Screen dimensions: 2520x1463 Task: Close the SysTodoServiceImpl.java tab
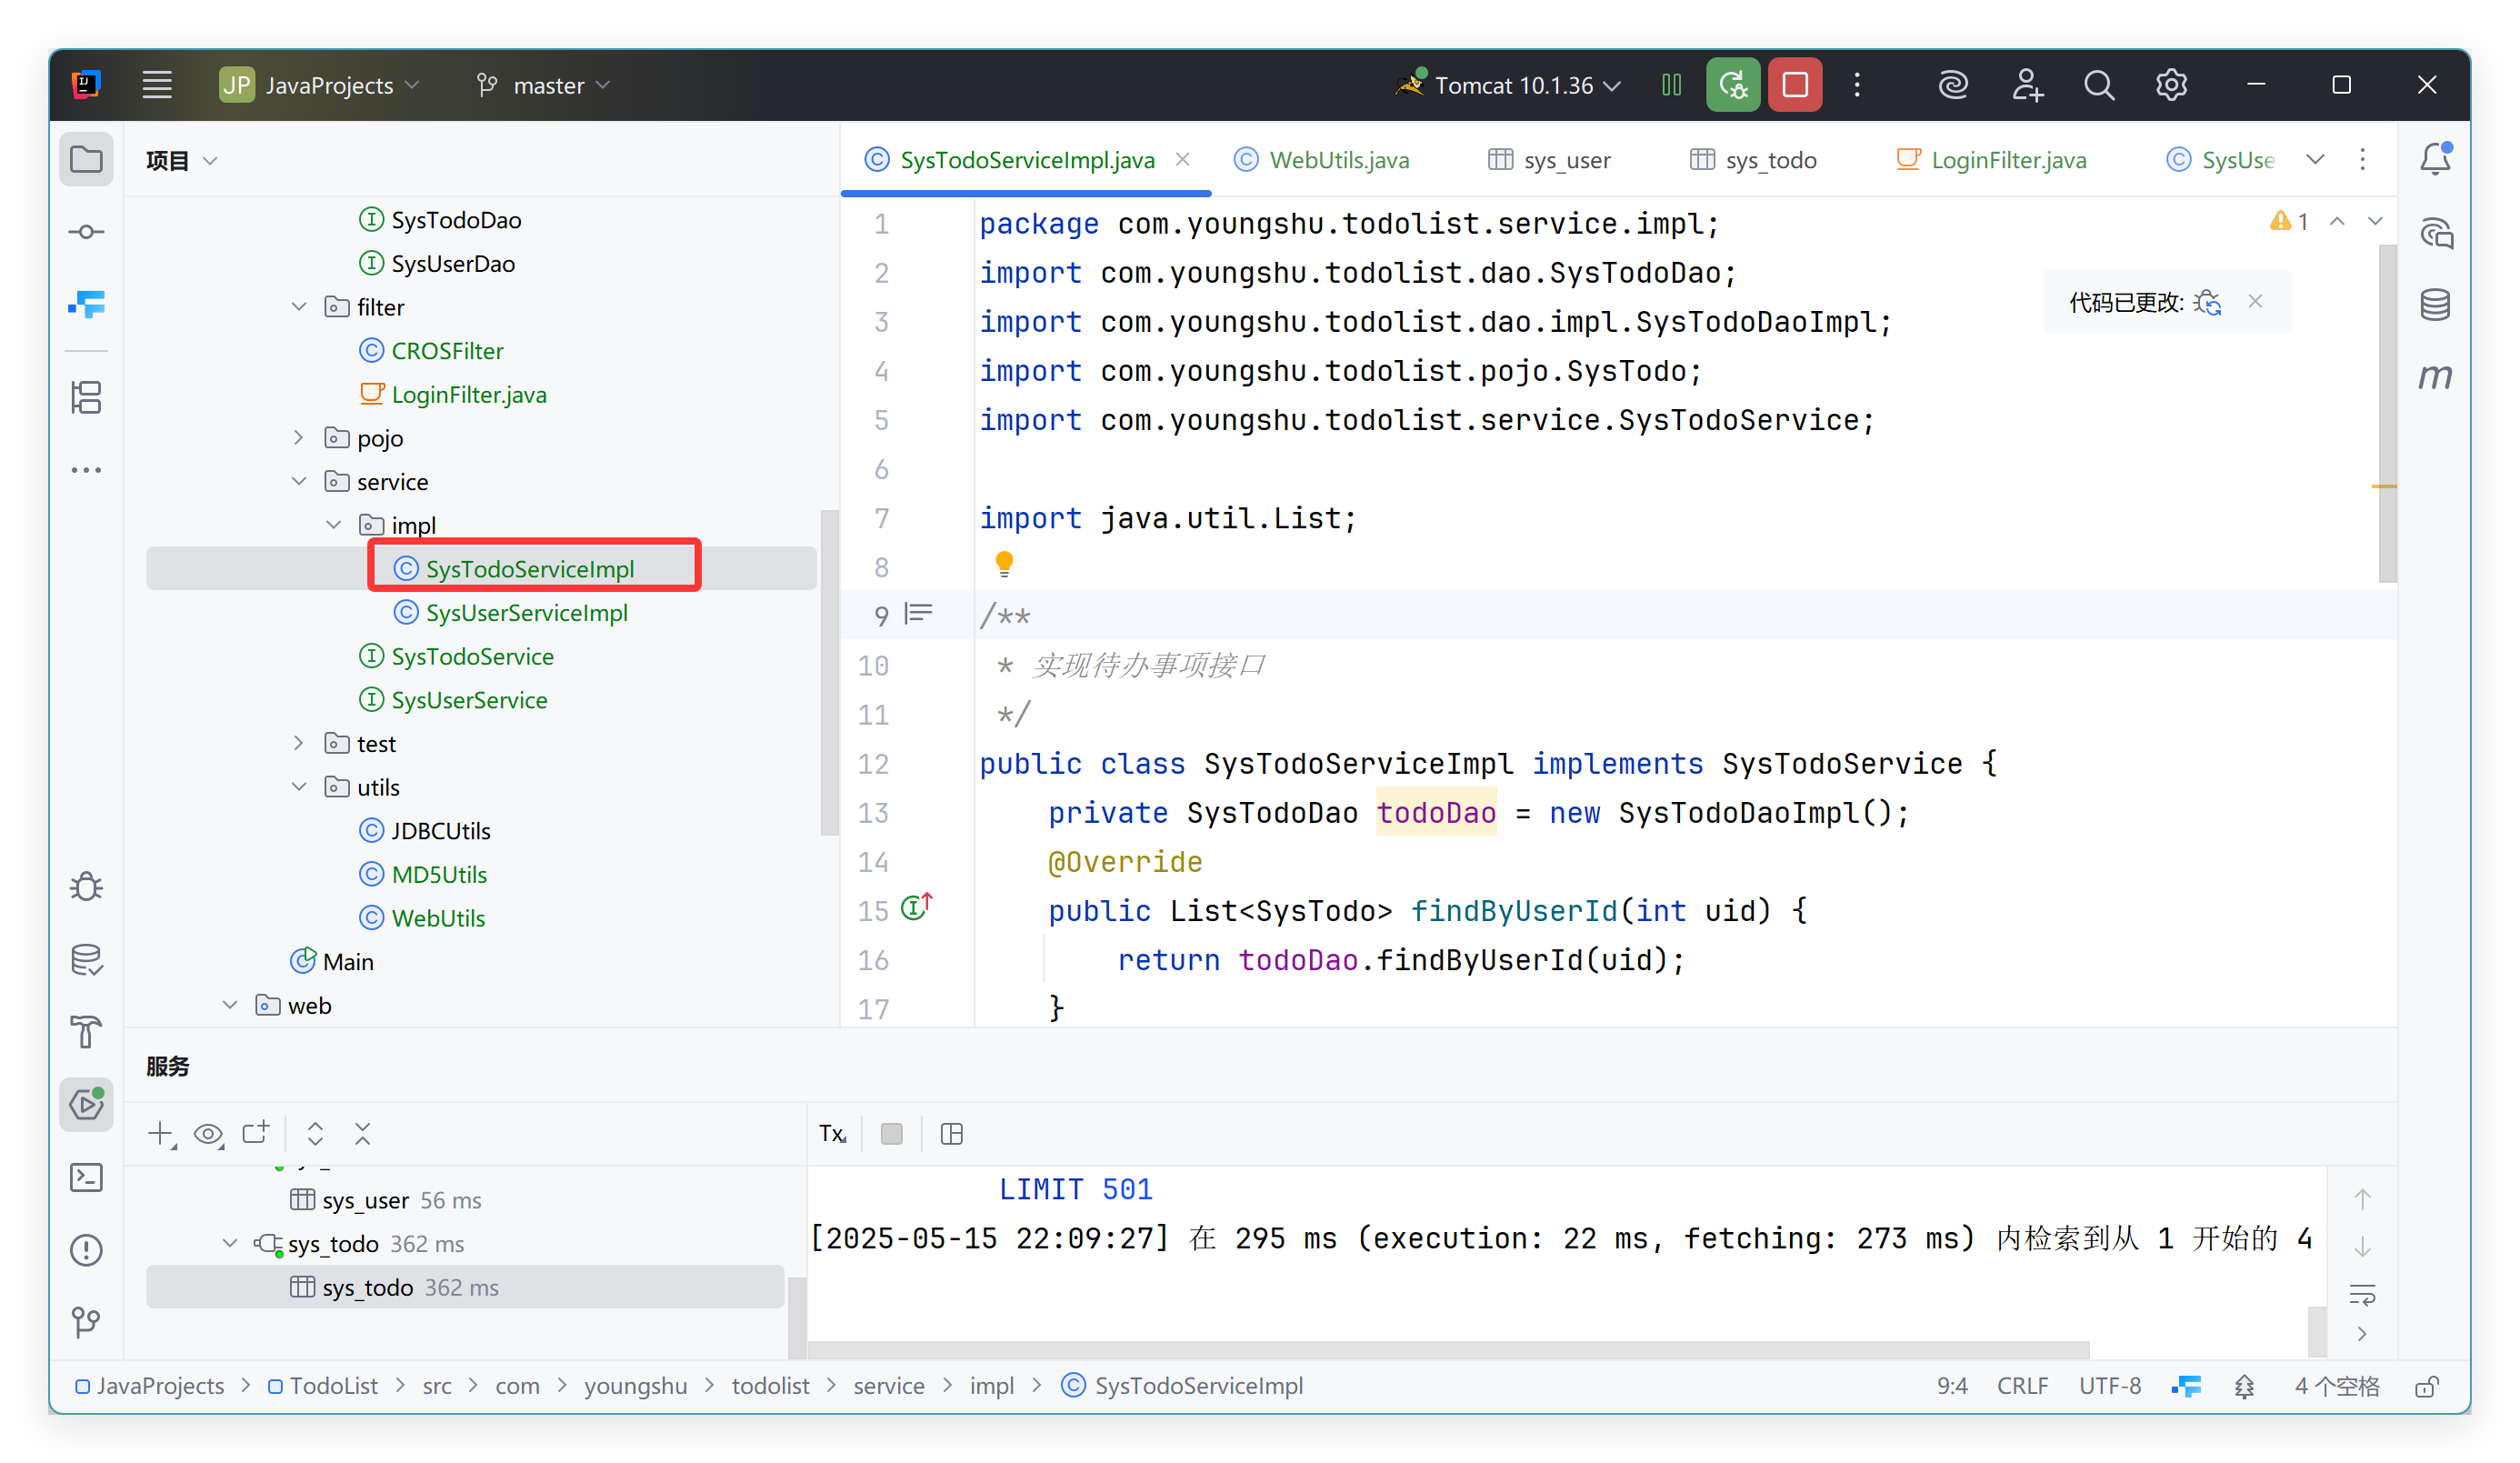coord(1183,159)
